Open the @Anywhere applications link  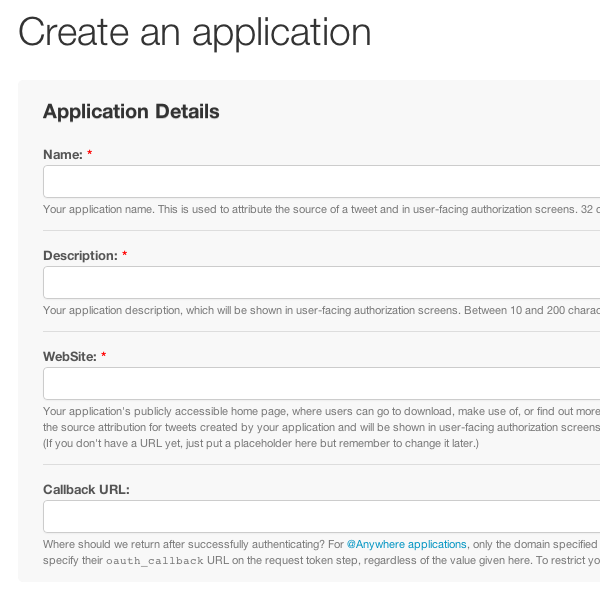[406, 544]
